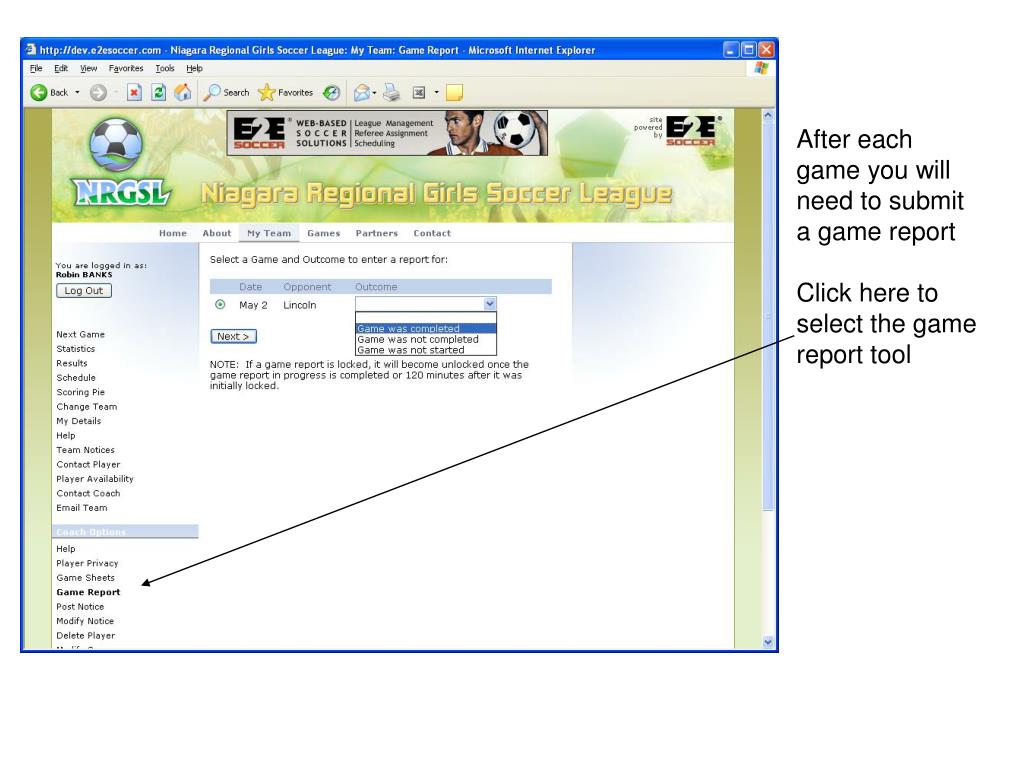The width and height of the screenshot is (1024, 768).
Task: Open the Delete Player link
Action: pyautogui.click(x=86, y=635)
